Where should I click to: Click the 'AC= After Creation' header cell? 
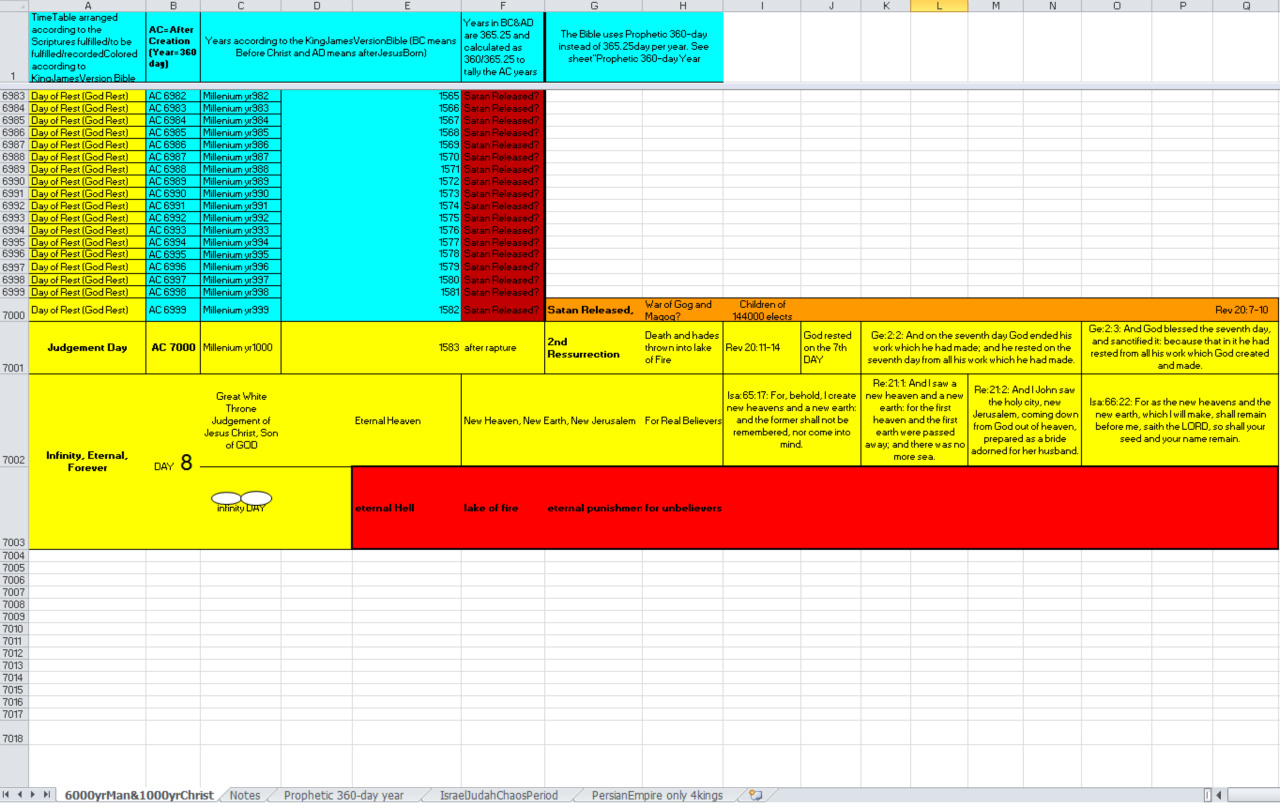173,47
